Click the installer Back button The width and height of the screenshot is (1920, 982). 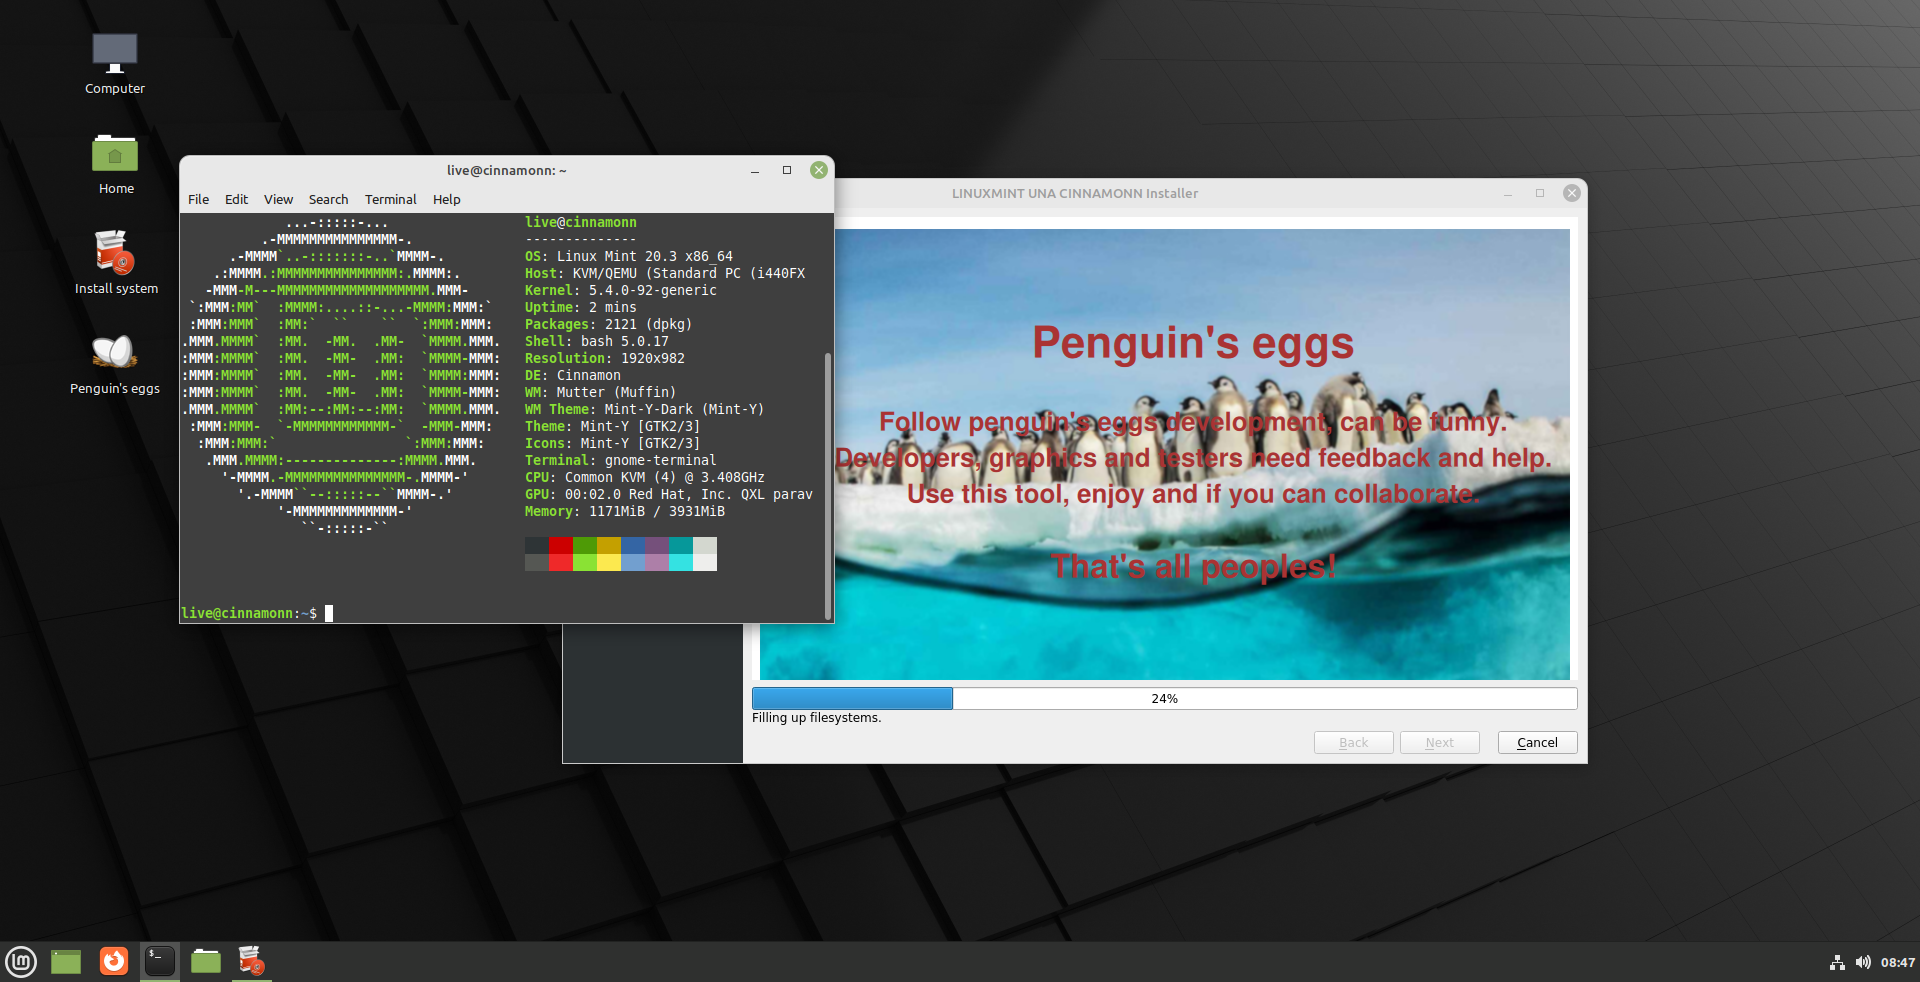pyautogui.click(x=1353, y=742)
